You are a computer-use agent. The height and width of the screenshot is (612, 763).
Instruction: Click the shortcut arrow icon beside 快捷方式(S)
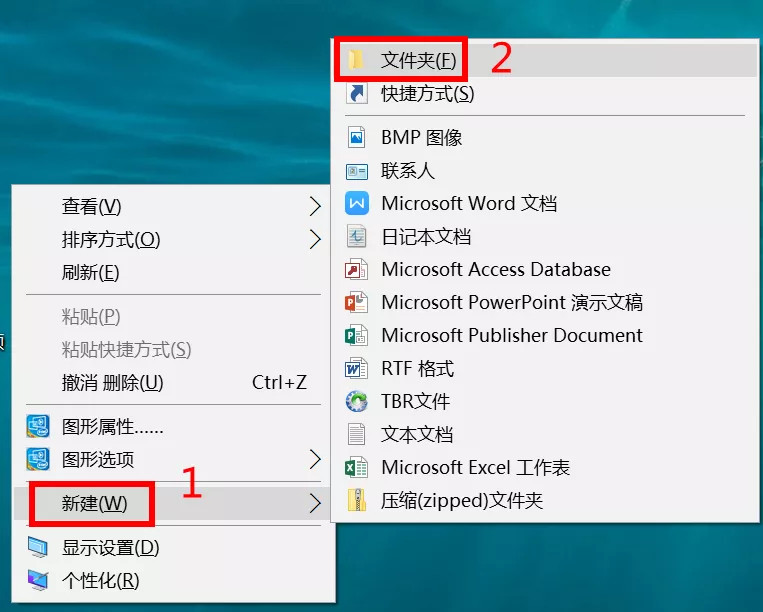pos(357,93)
